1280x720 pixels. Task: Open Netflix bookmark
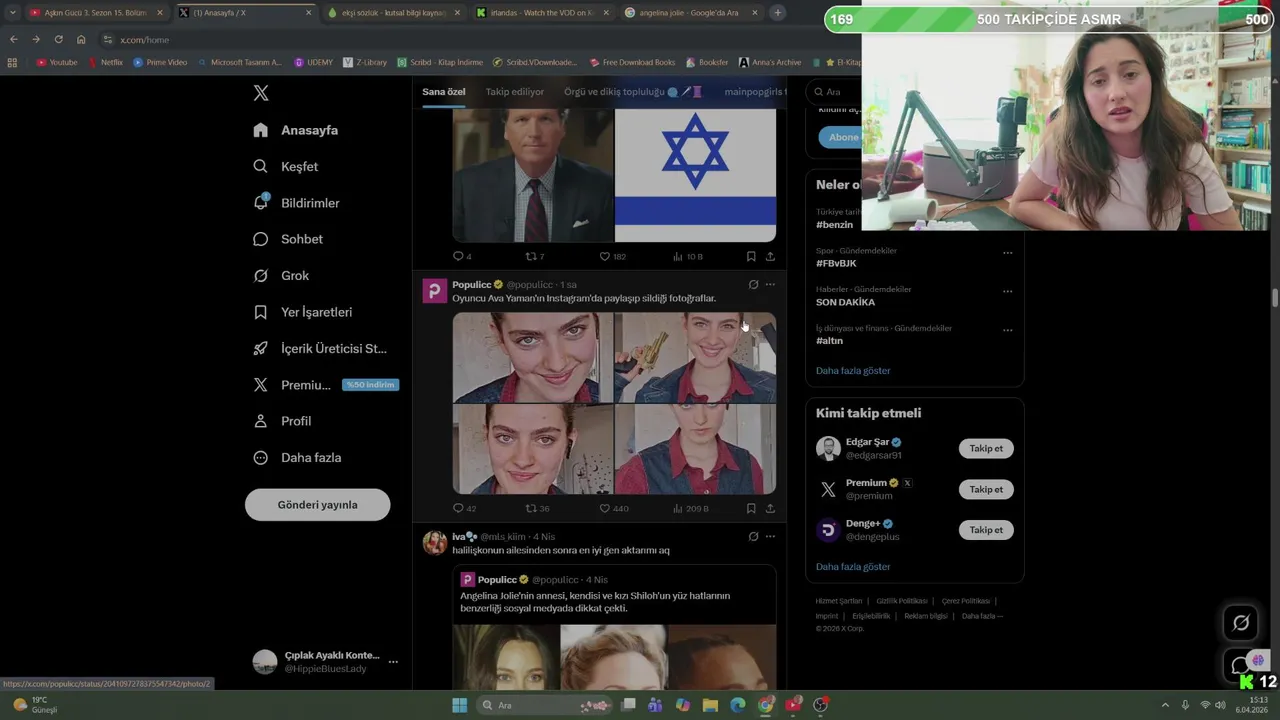[106, 62]
